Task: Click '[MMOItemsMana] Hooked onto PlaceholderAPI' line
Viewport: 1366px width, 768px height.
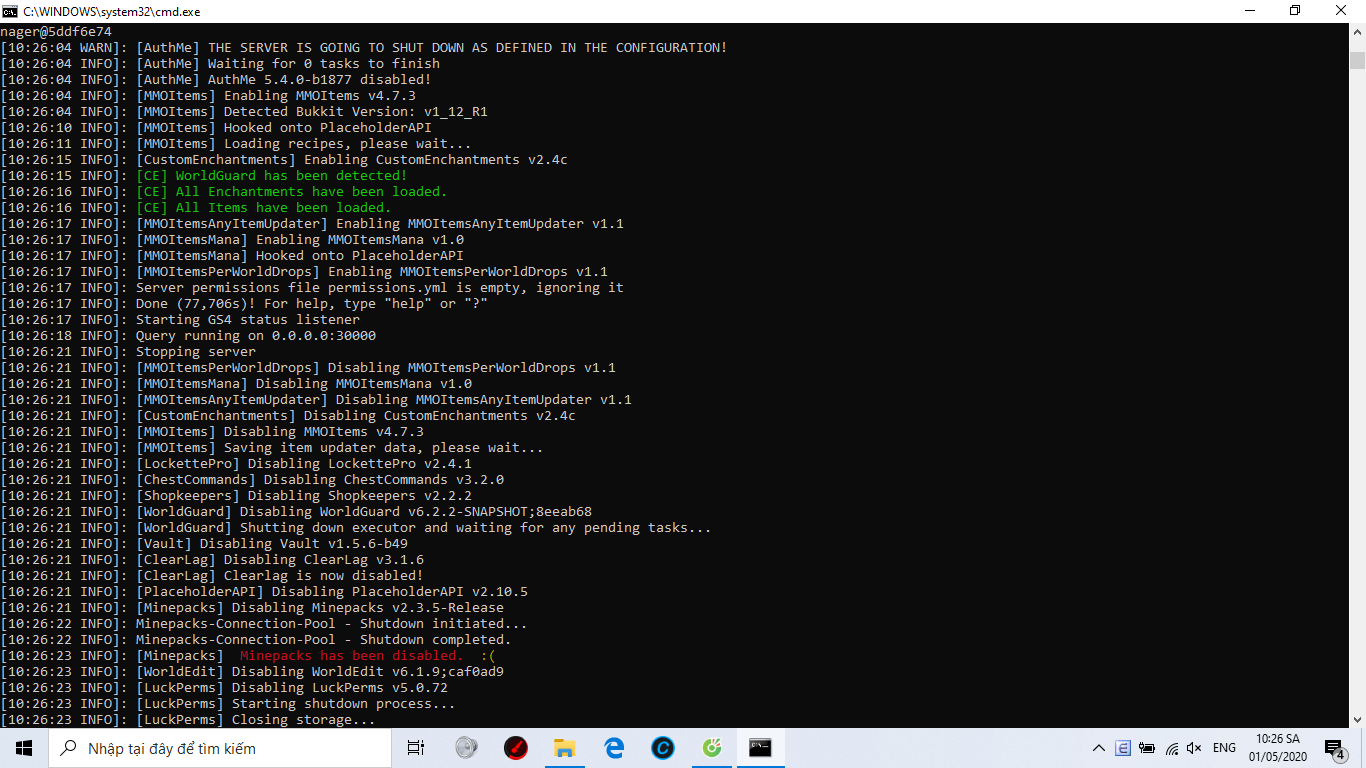Action: tap(232, 256)
